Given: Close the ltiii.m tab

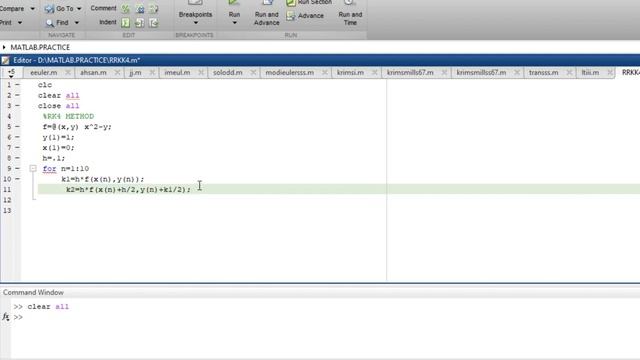Looking at the screenshot, I should click(x=610, y=73).
